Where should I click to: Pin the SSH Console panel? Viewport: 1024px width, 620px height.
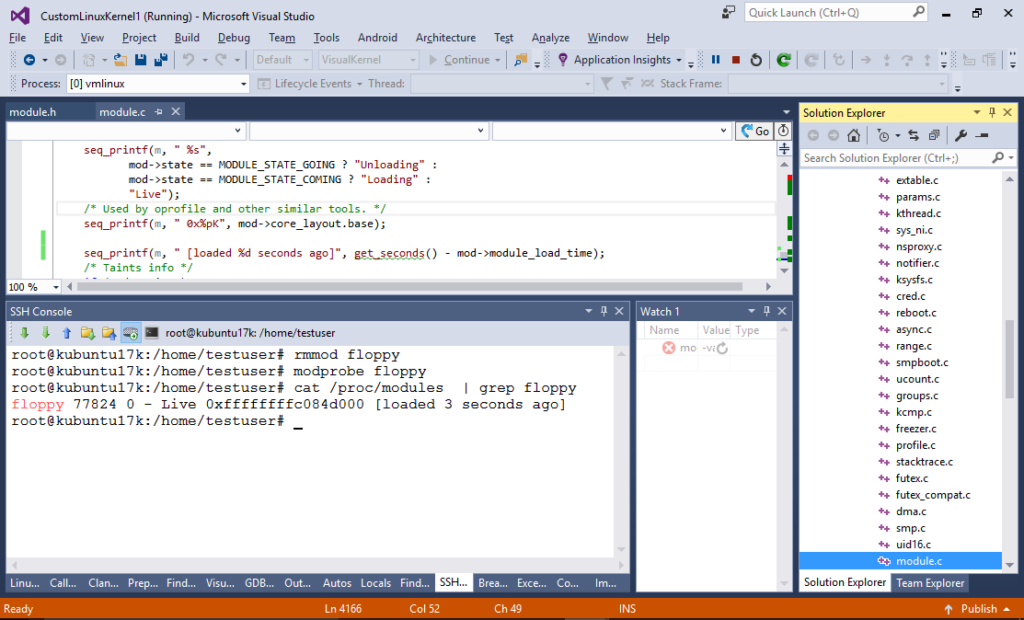point(604,310)
